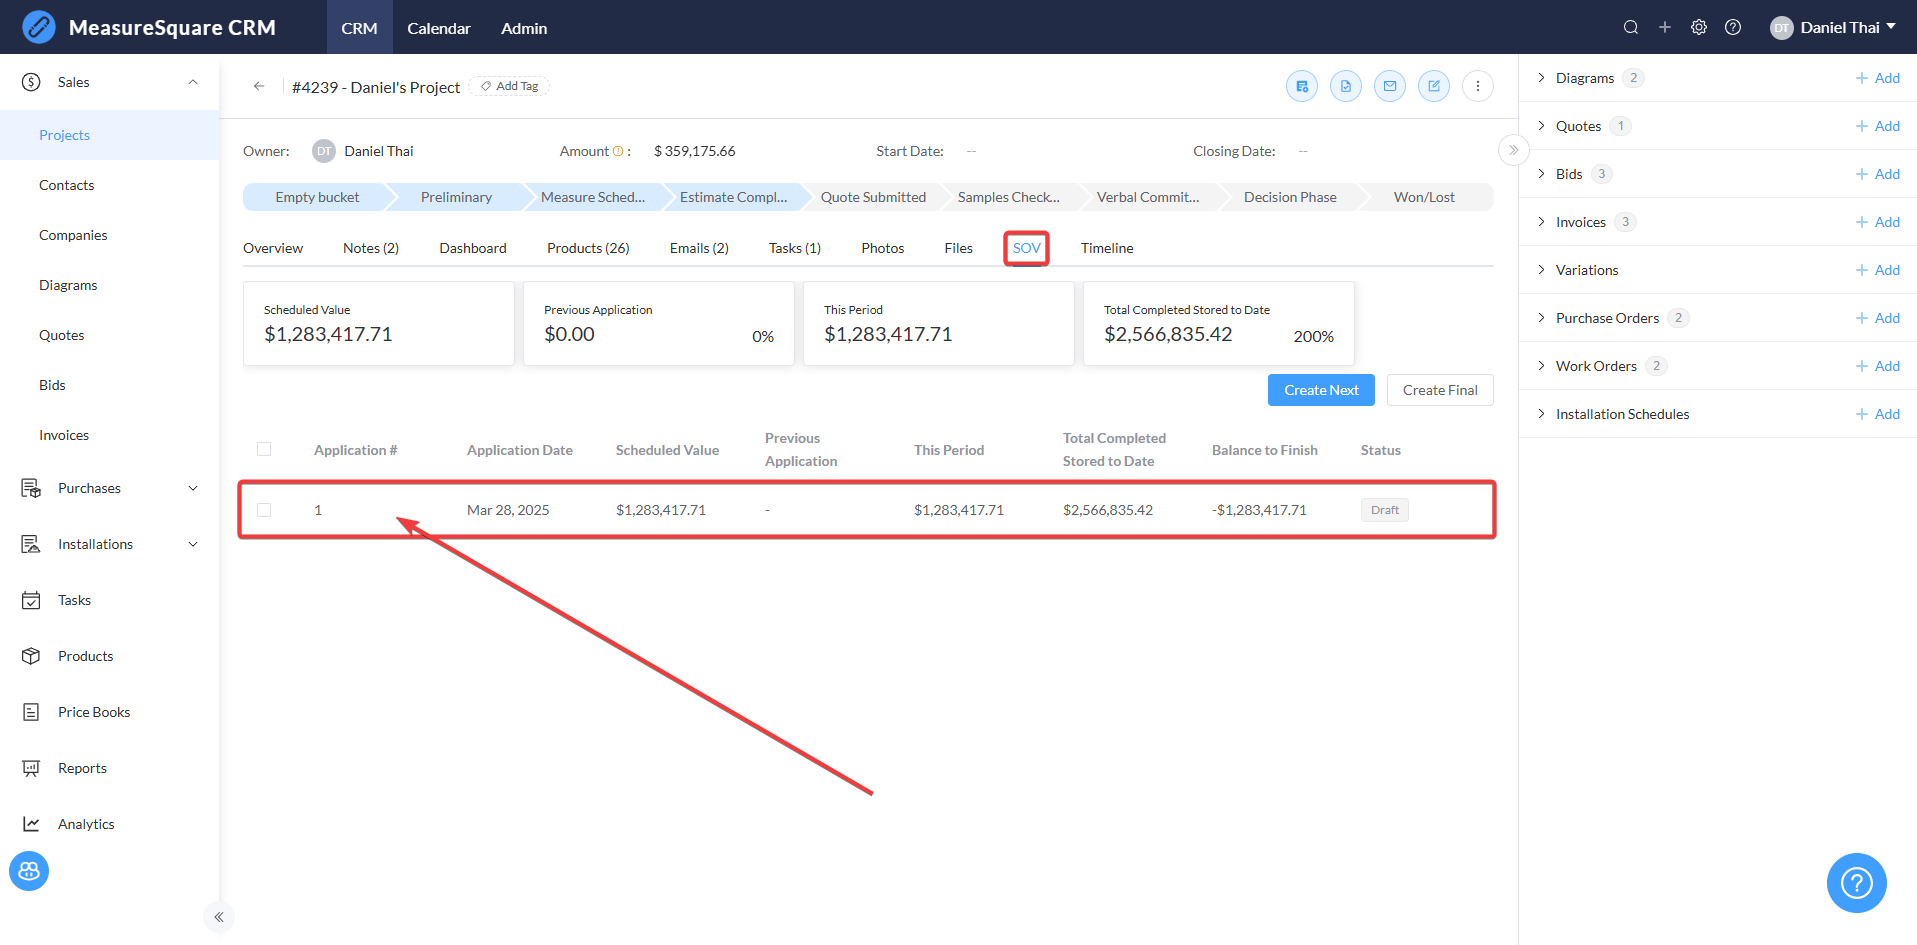This screenshot has height=945, width=1917.
Task: Expand the Purchases section chevron
Action: point(193,488)
